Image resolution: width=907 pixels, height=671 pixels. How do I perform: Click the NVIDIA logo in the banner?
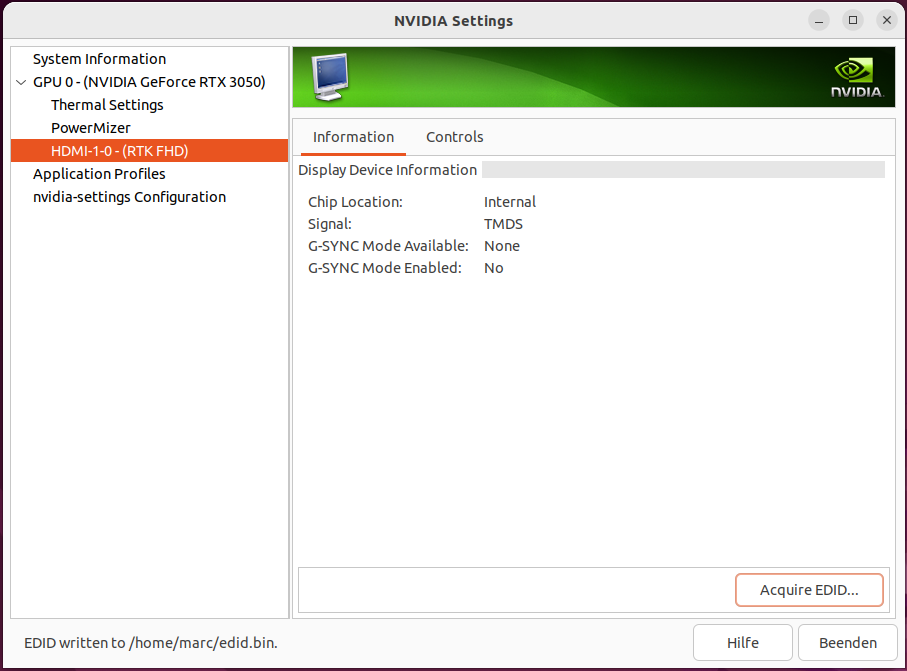coord(856,78)
